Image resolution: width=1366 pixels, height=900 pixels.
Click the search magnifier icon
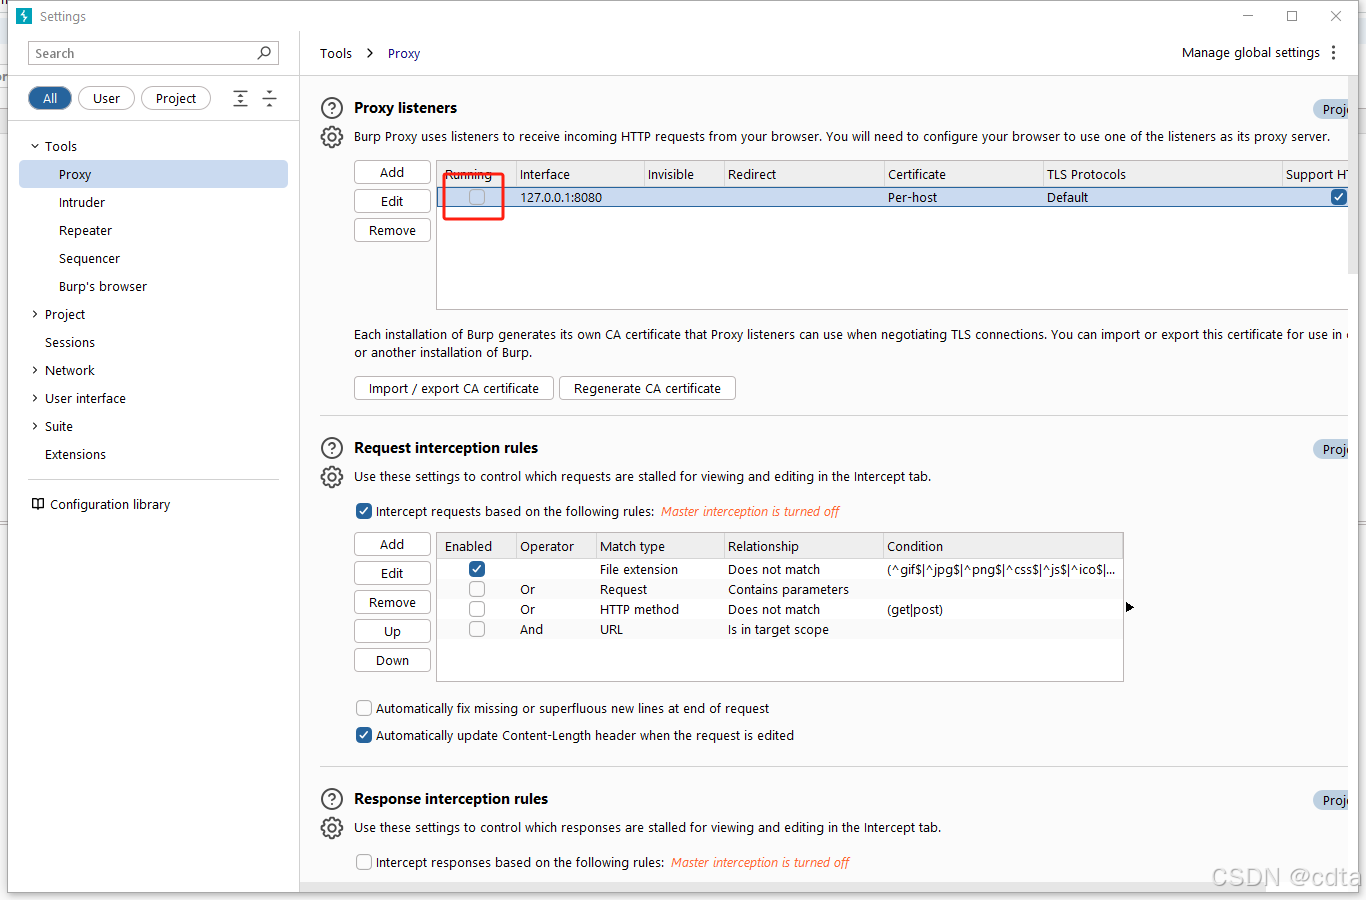264,53
